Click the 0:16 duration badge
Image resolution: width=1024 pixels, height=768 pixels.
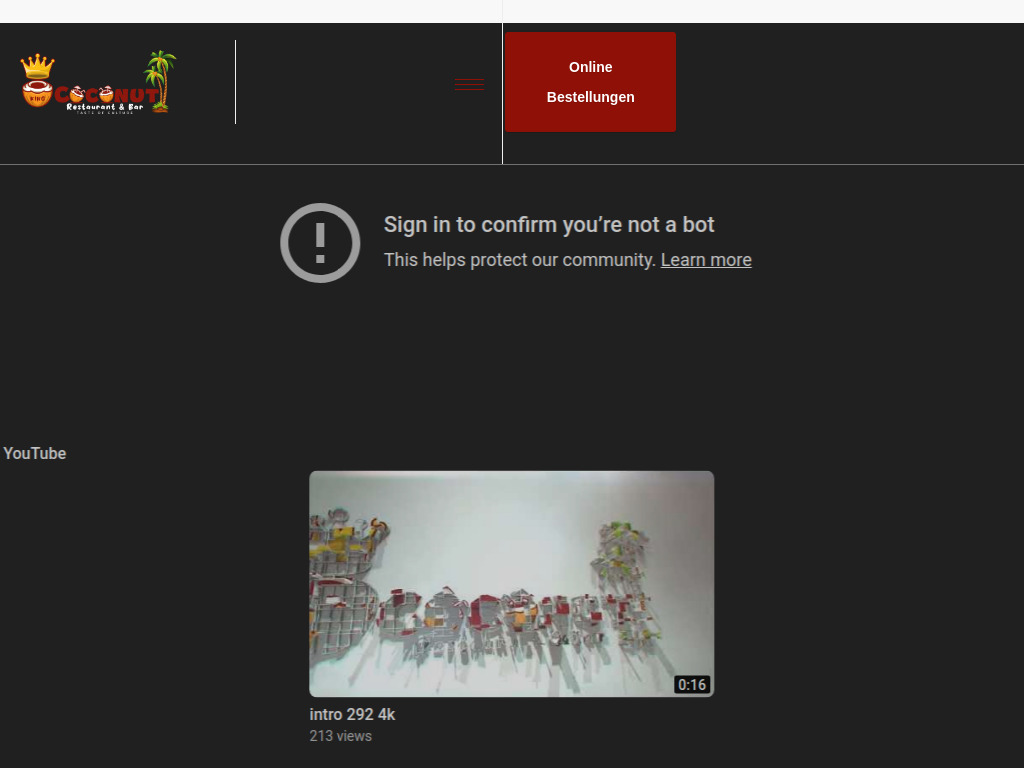click(x=691, y=685)
